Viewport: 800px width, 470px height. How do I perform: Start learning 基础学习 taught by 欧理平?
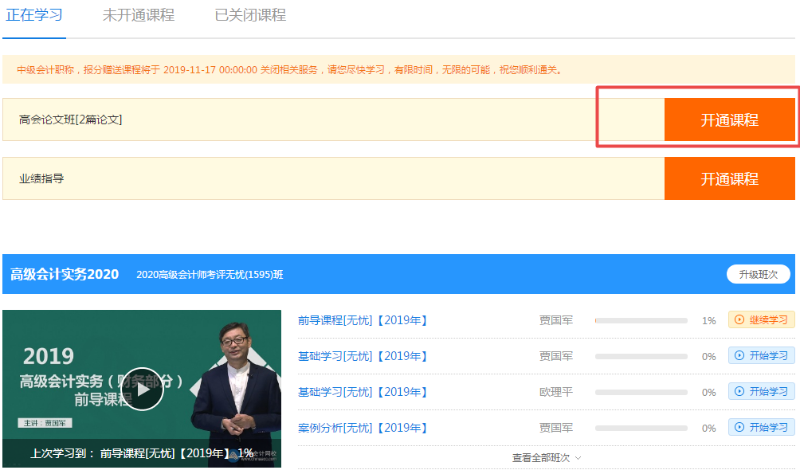point(761,391)
